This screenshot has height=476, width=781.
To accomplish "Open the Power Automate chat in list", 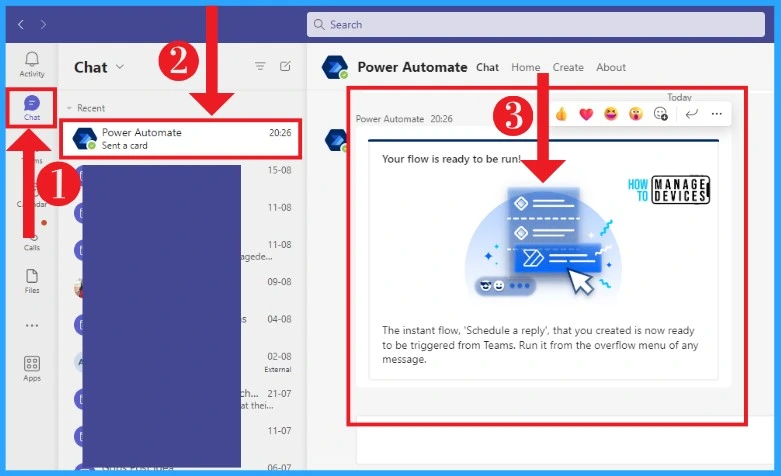I will 181,139.
